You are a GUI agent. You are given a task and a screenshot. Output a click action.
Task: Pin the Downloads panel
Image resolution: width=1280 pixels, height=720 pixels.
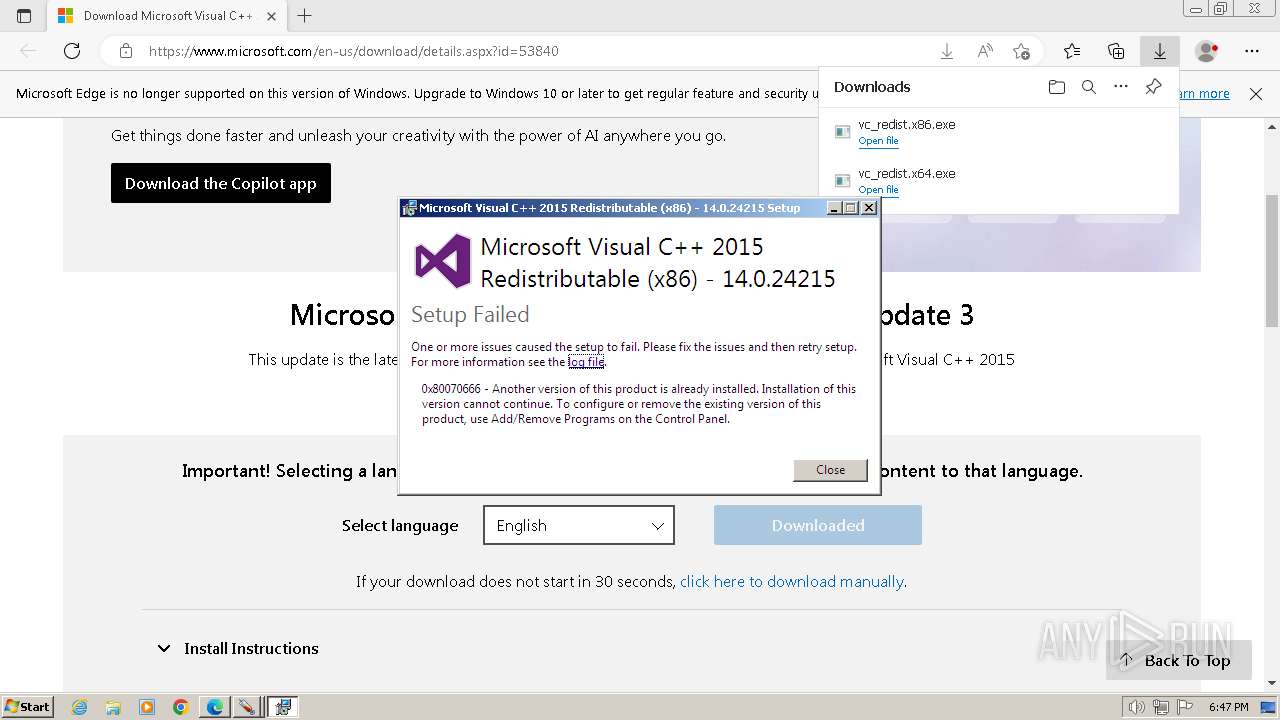(1153, 87)
